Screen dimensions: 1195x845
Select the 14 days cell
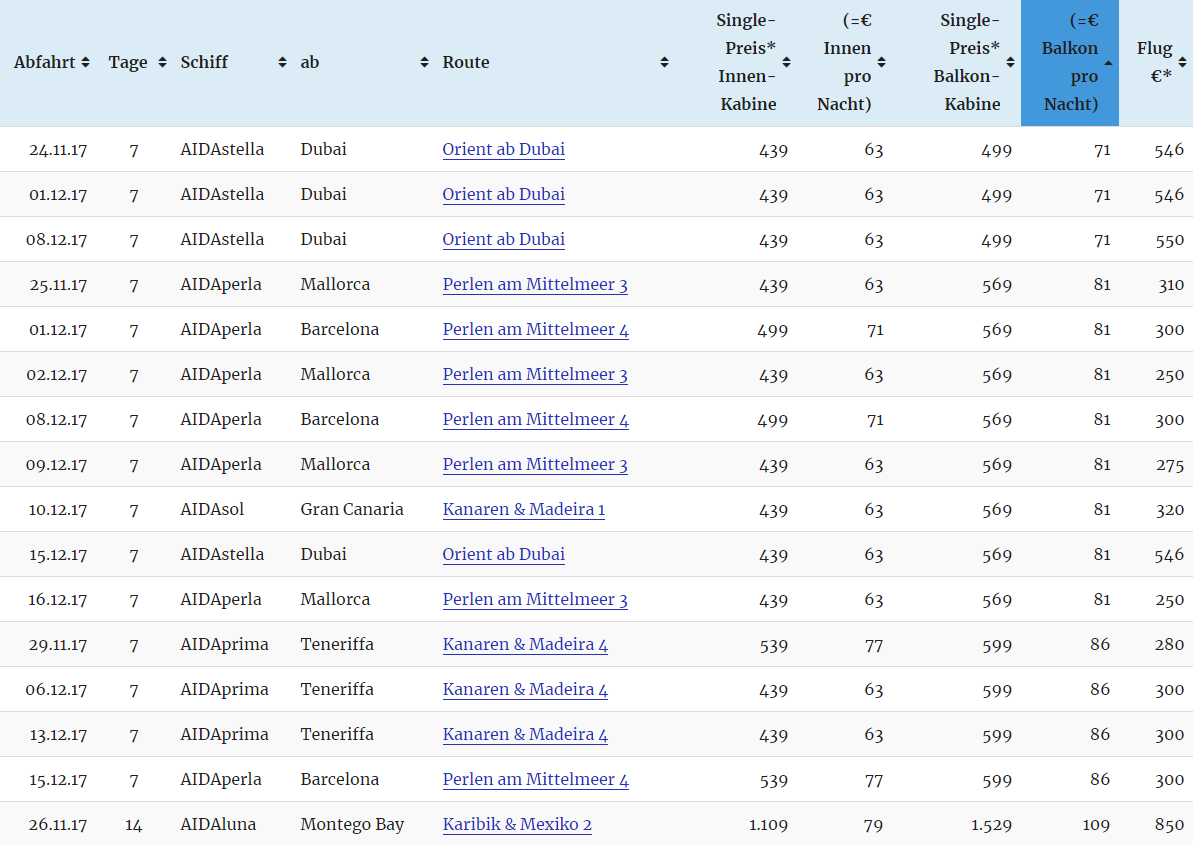pos(134,824)
